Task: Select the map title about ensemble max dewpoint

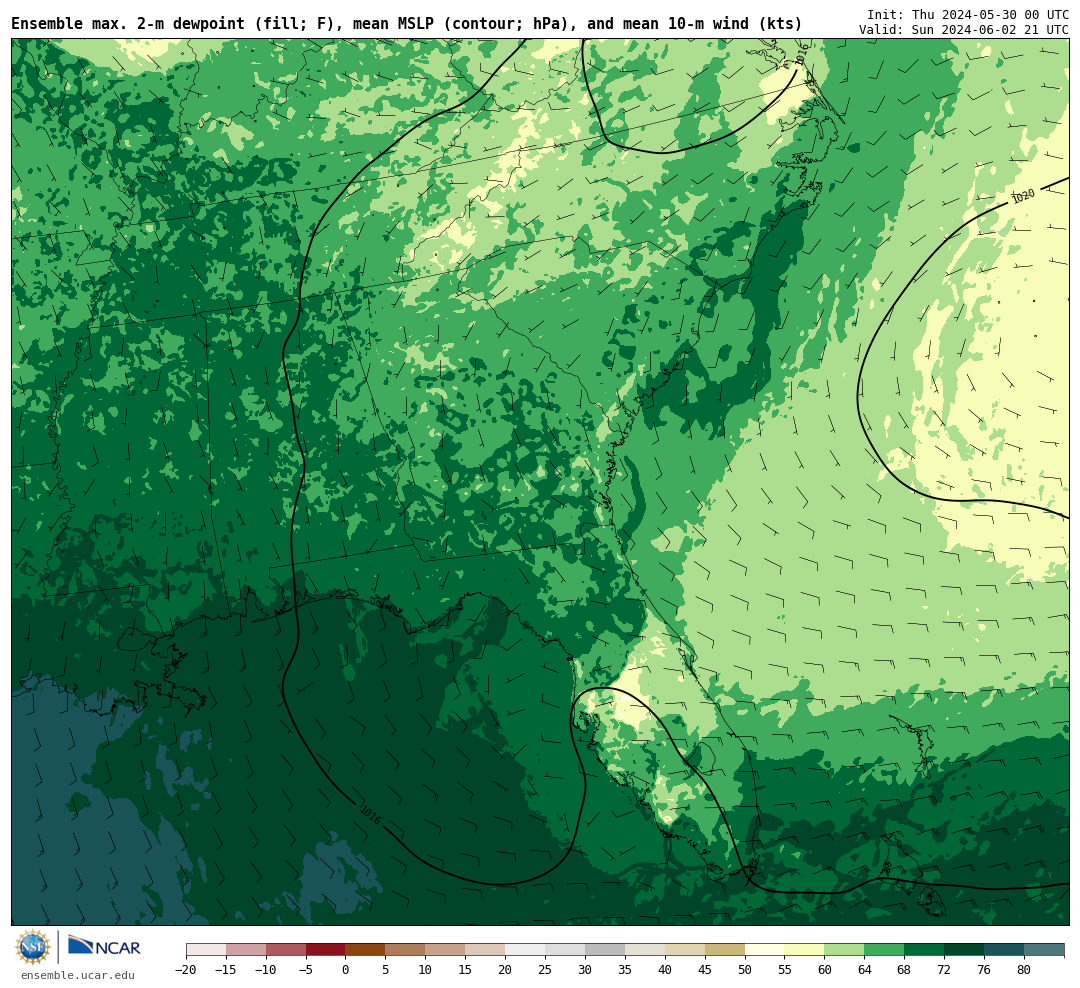Action: click(x=406, y=24)
